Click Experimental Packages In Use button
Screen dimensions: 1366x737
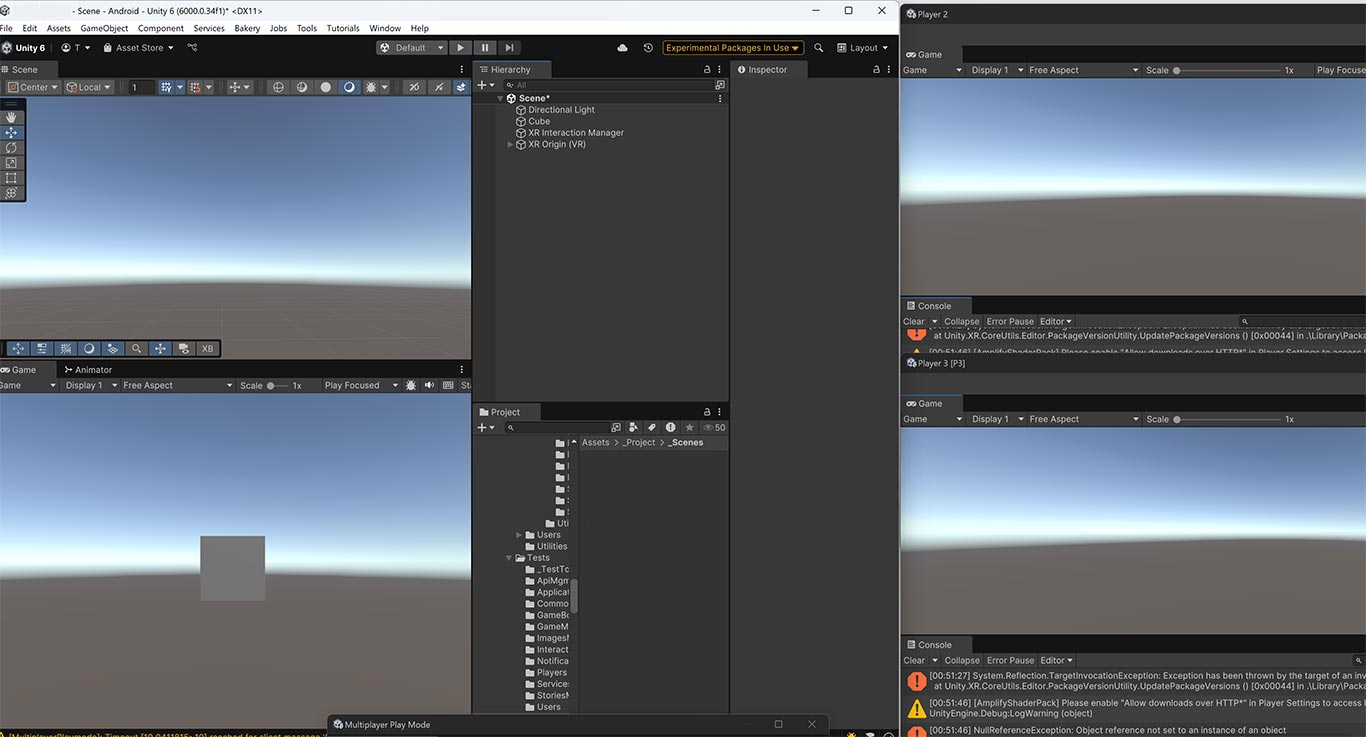point(733,47)
